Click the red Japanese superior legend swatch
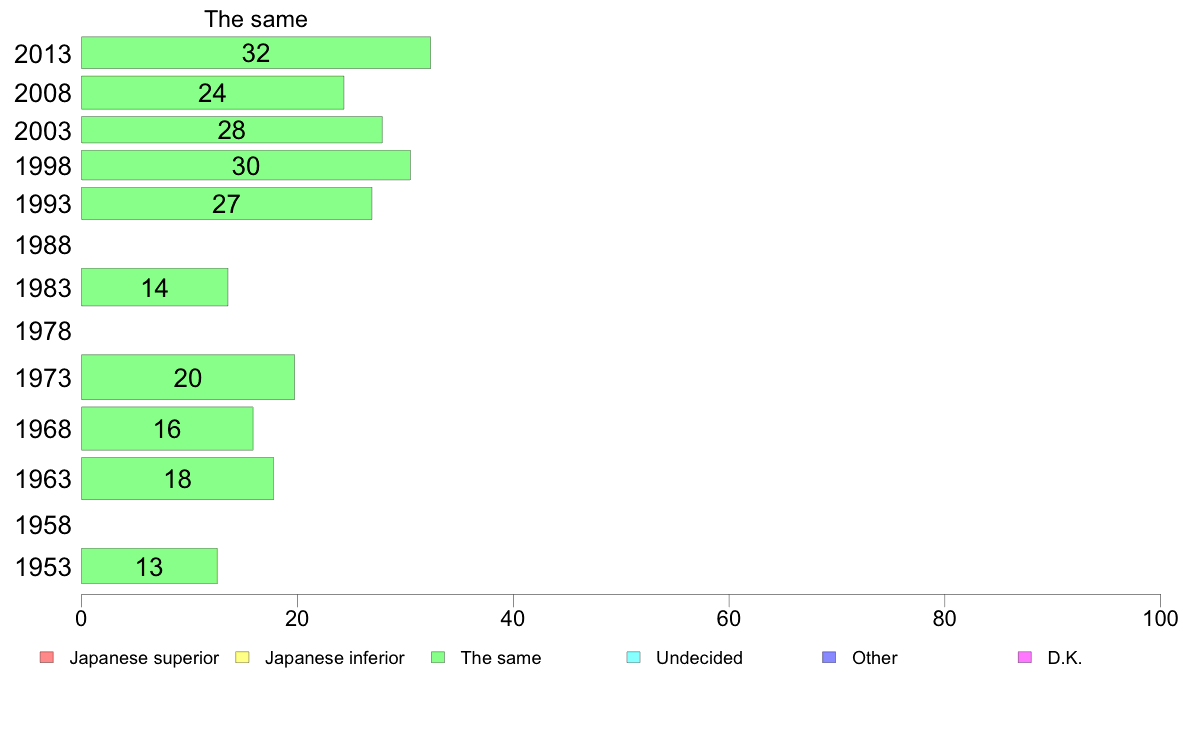1188x736 pixels. pyautogui.click(x=47, y=657)
